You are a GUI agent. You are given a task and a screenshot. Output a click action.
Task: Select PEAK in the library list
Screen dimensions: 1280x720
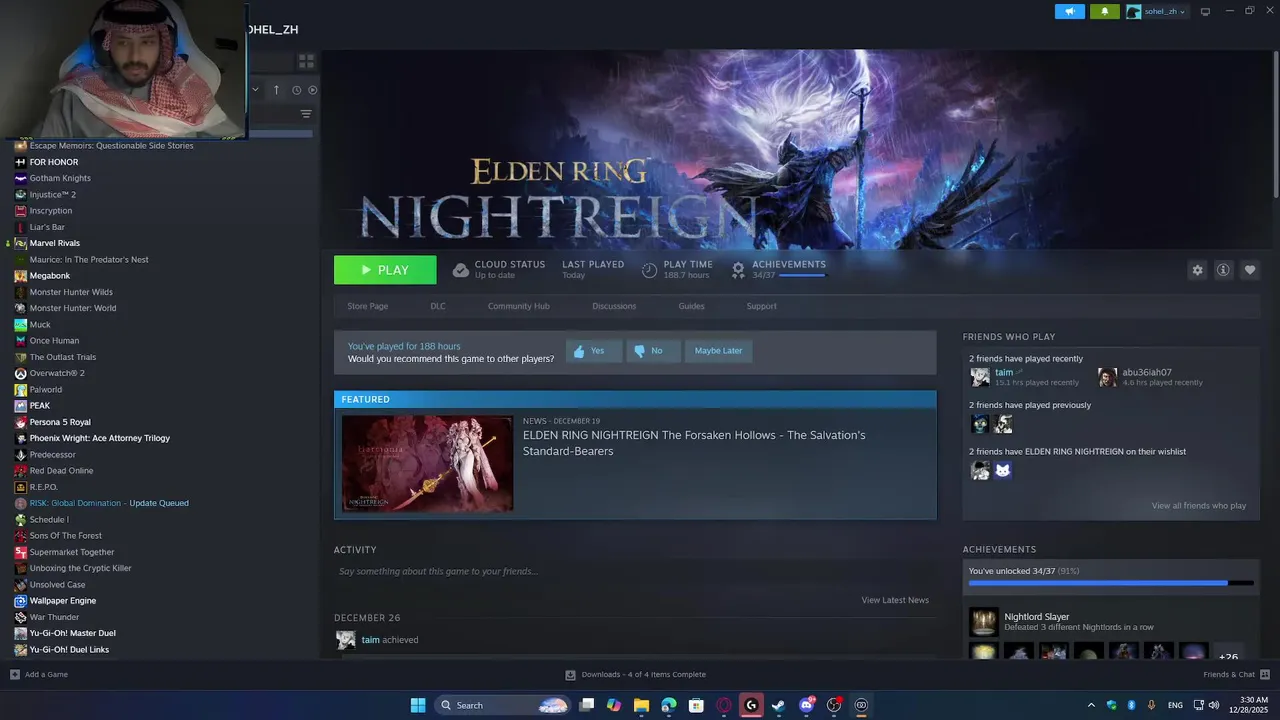click(x=40, y=406)
